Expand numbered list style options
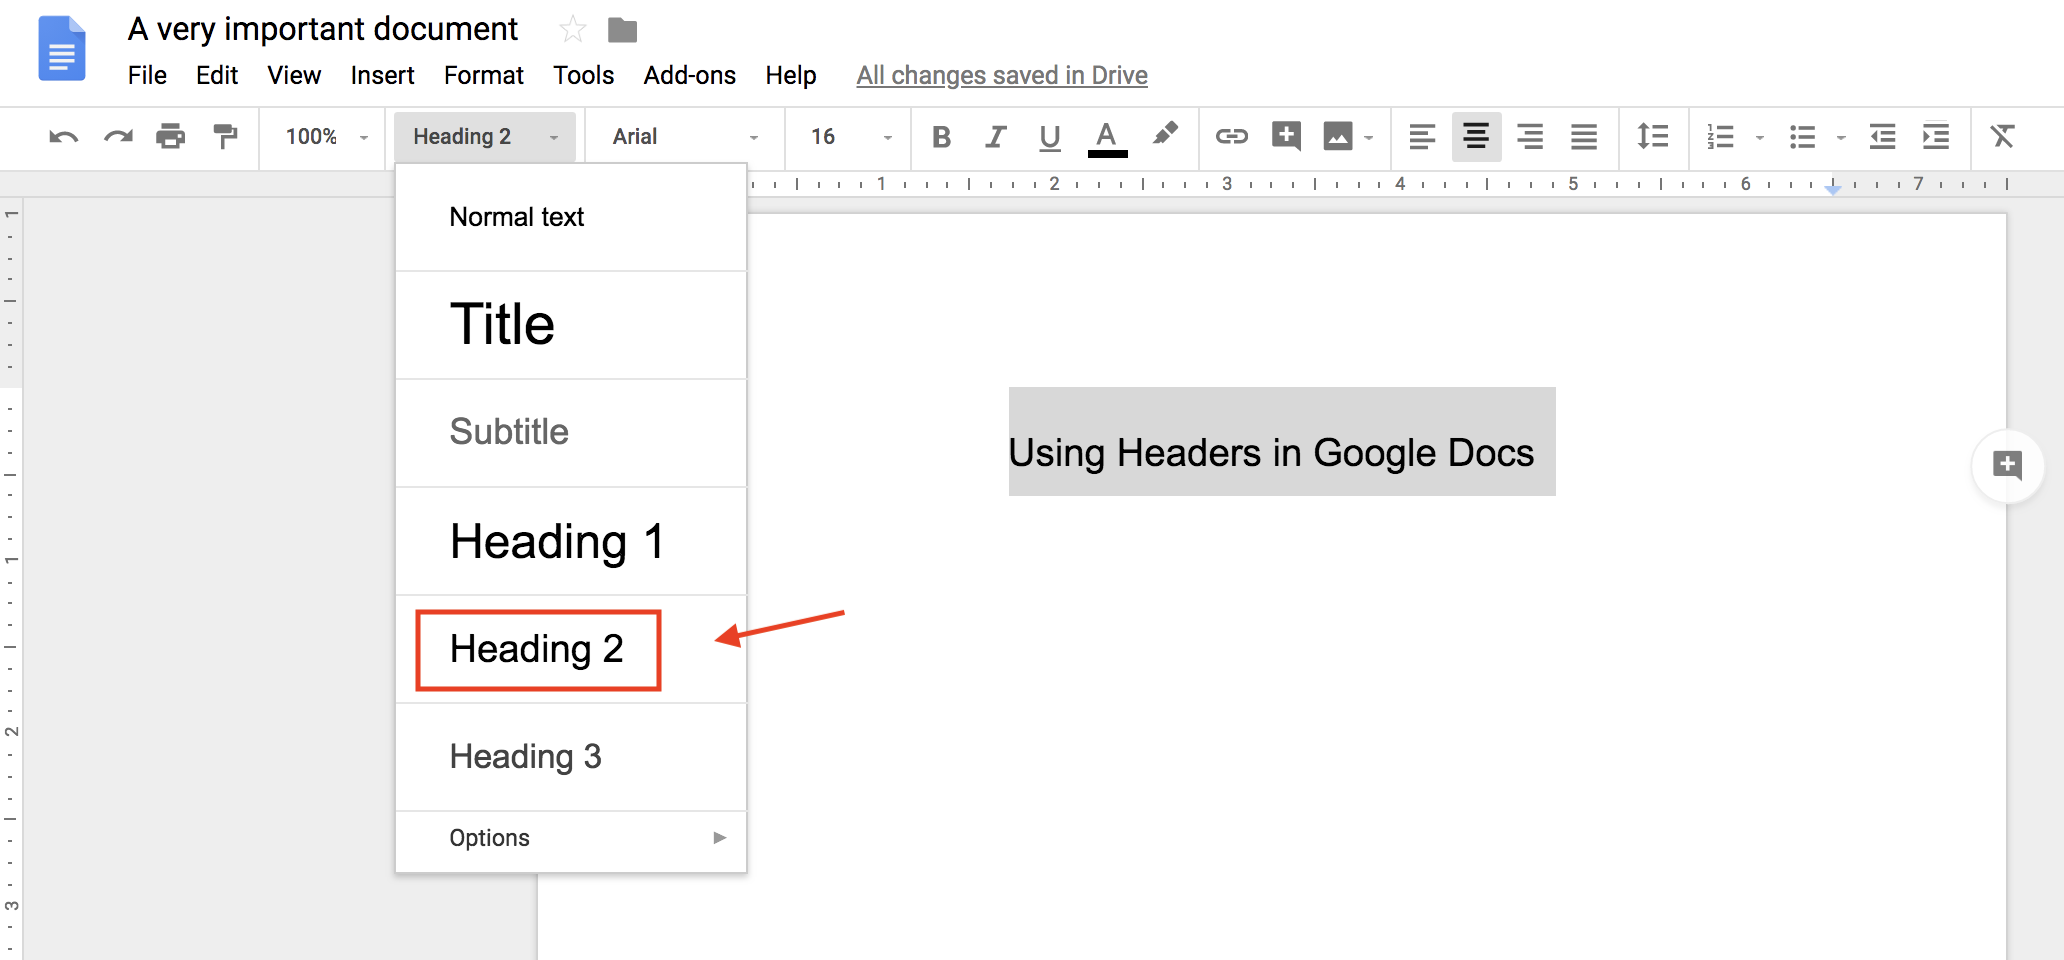The width and height of the screenshot is (2064, 960). click(x=1760, y=138)
